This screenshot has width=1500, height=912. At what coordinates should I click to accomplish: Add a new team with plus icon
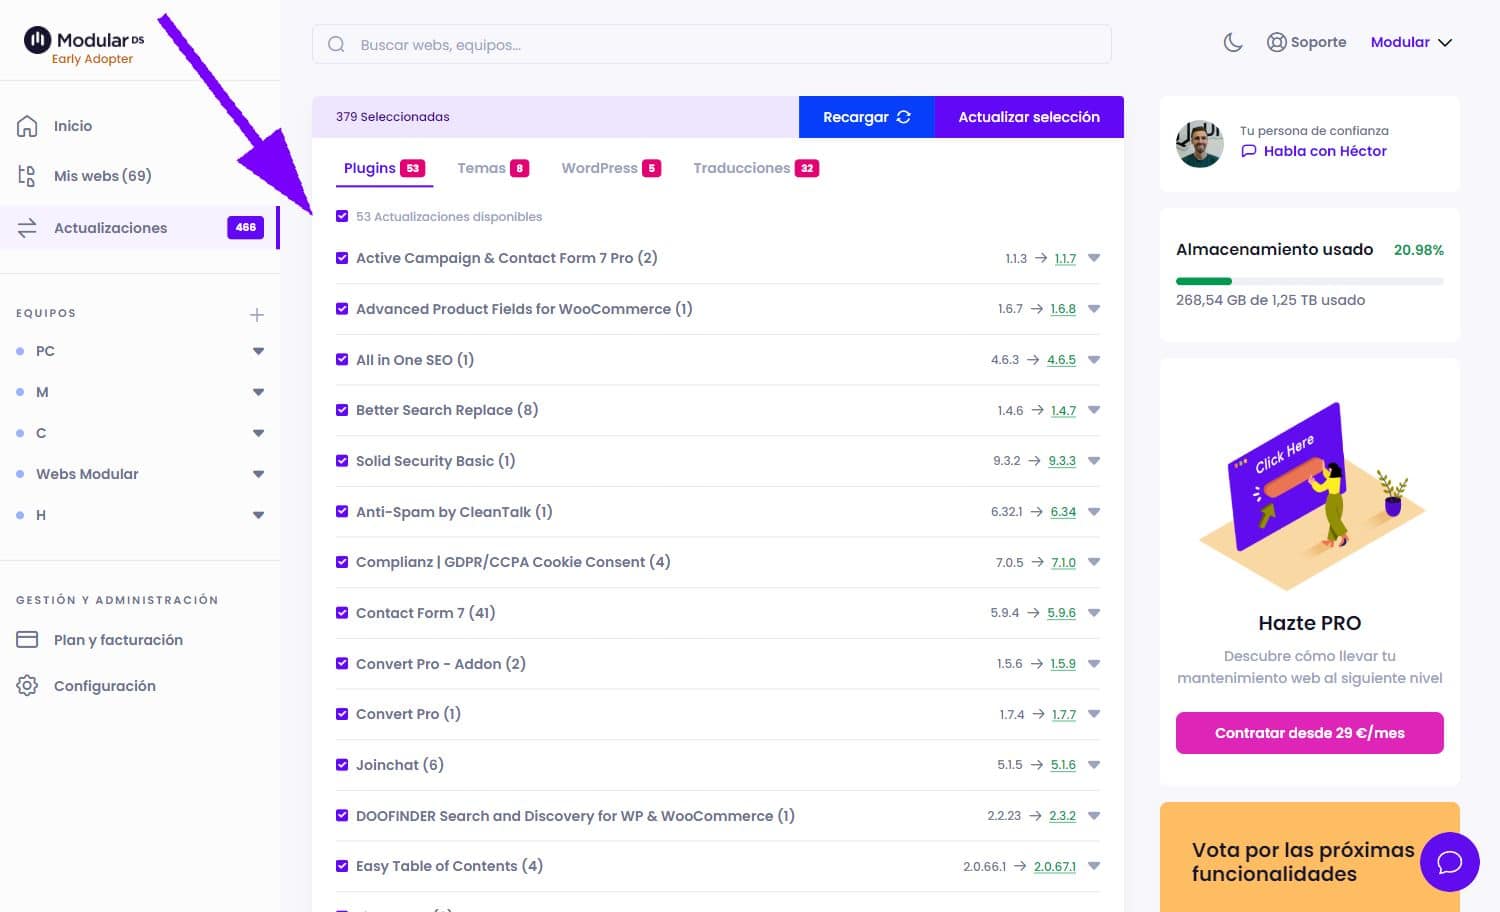[x=257, y=314]
